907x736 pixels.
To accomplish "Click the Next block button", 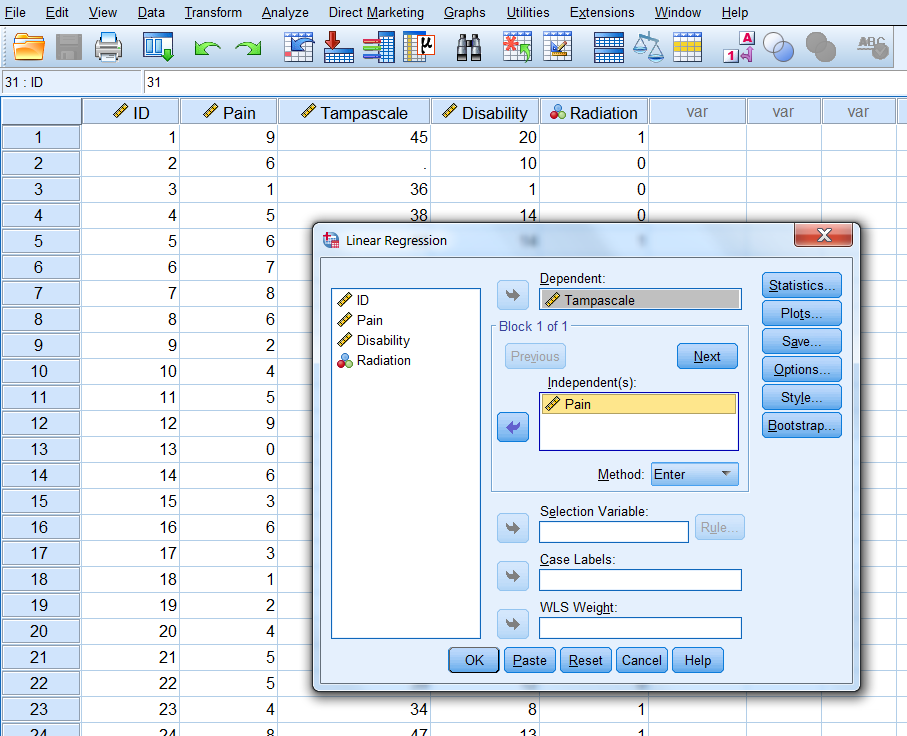I will pyautogui.click(x=707, y=357).
